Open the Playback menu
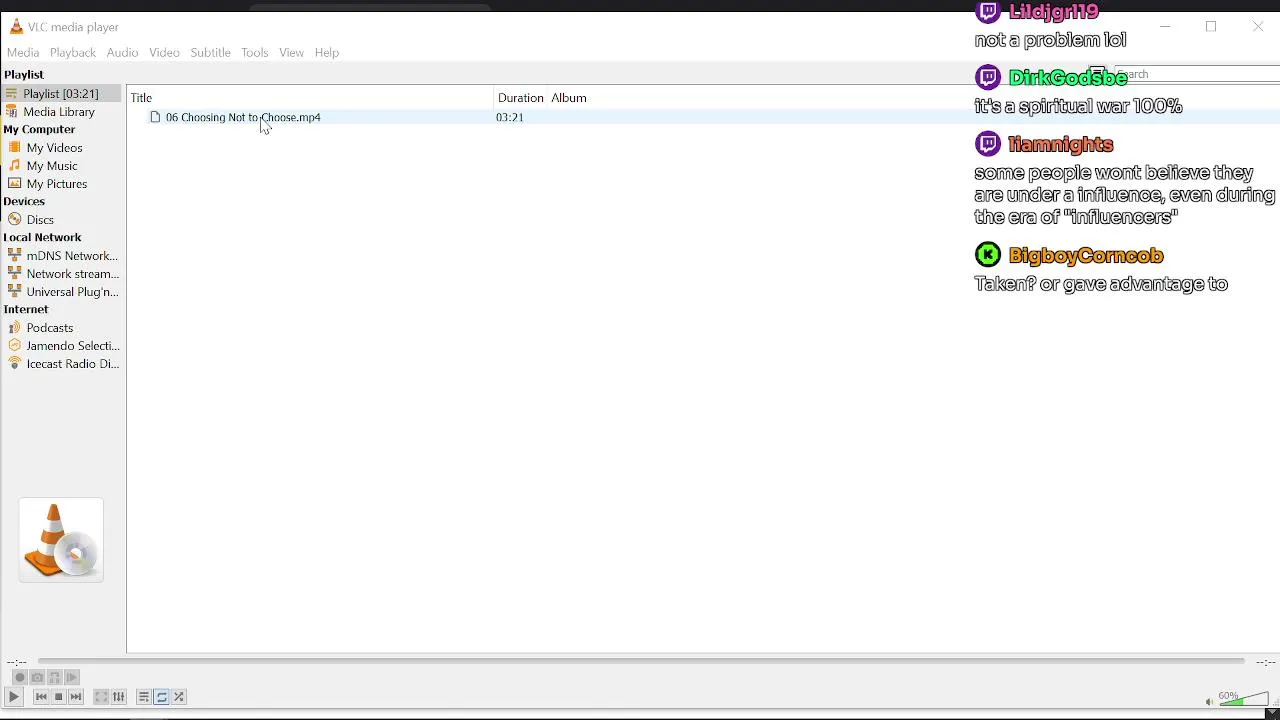 (73, 52)
